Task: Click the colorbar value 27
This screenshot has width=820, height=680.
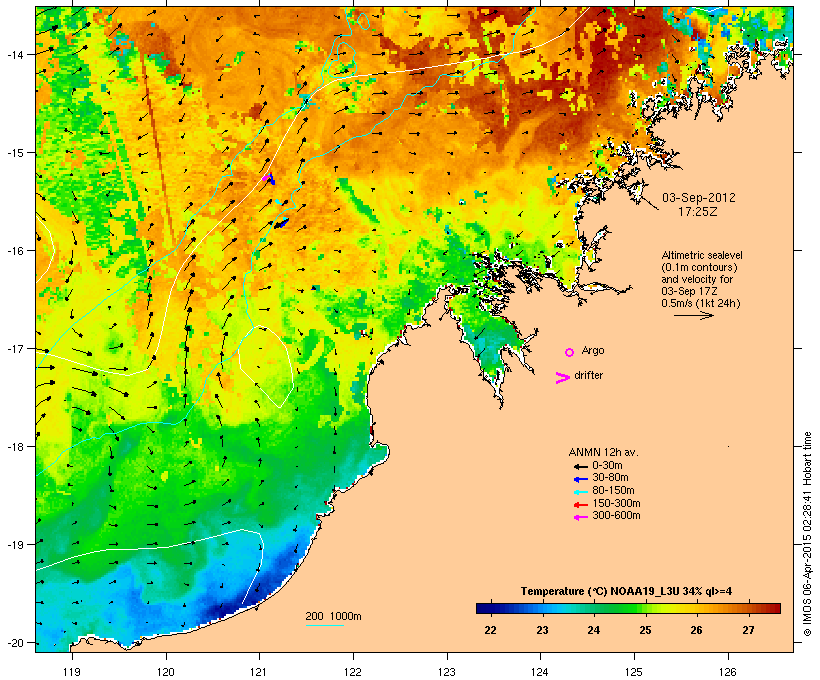Action: click(748, 630)
